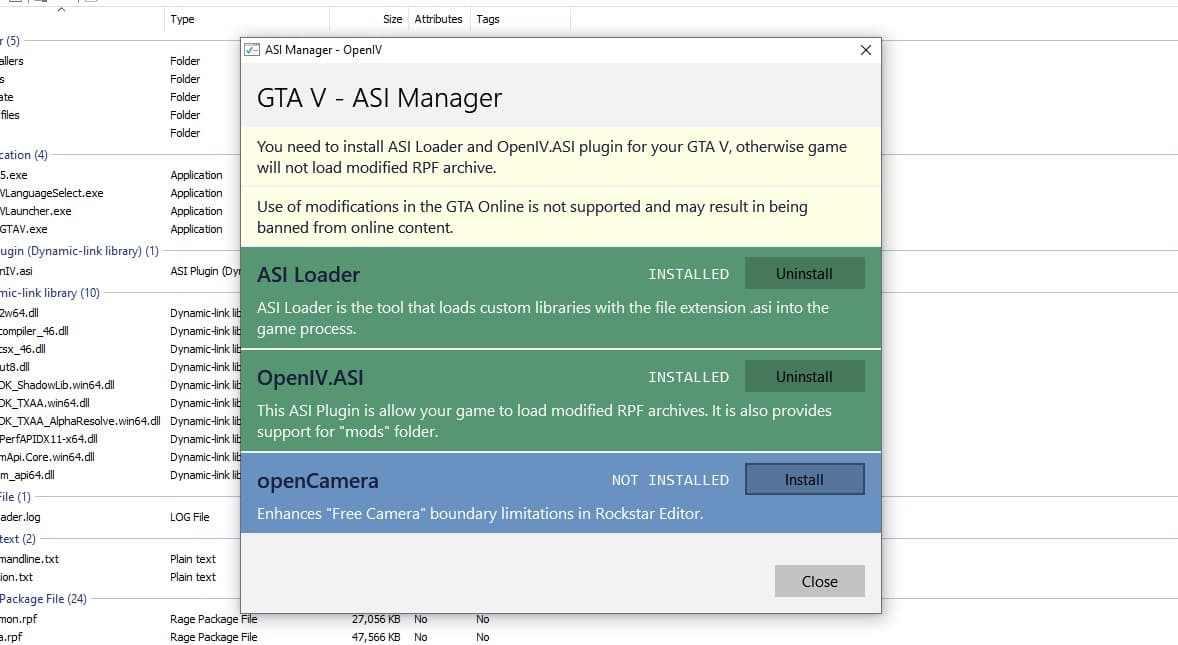
Task: Collapse the Dynamic-link library (10) group
Action: point(50,293)
